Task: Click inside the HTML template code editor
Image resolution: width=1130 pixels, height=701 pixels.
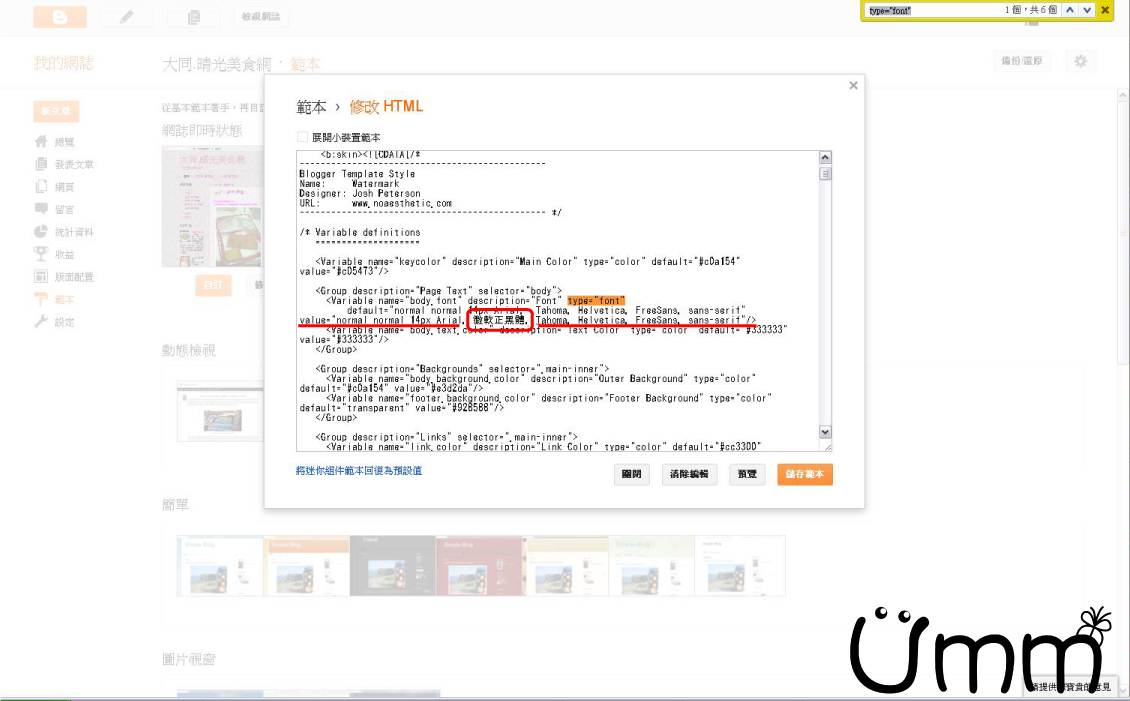Action: 557,300
